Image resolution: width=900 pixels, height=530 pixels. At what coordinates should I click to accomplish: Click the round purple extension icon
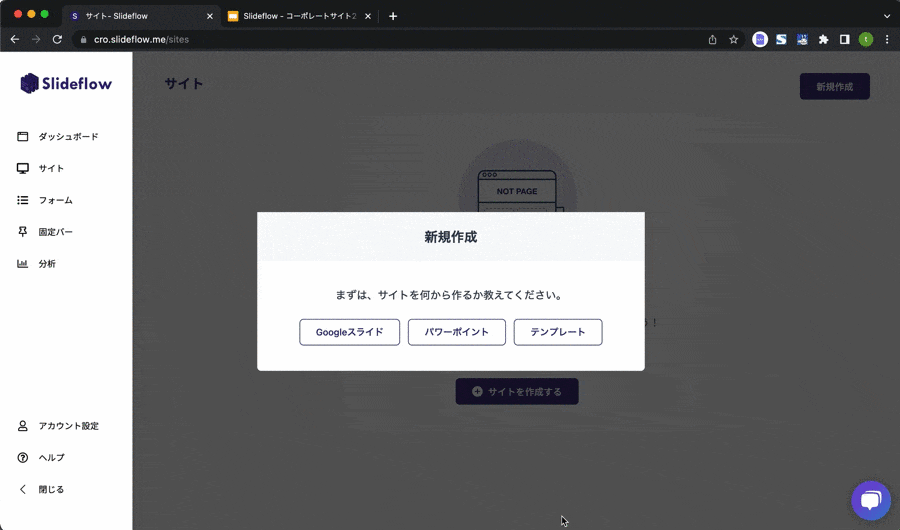(x=760, y=40)
